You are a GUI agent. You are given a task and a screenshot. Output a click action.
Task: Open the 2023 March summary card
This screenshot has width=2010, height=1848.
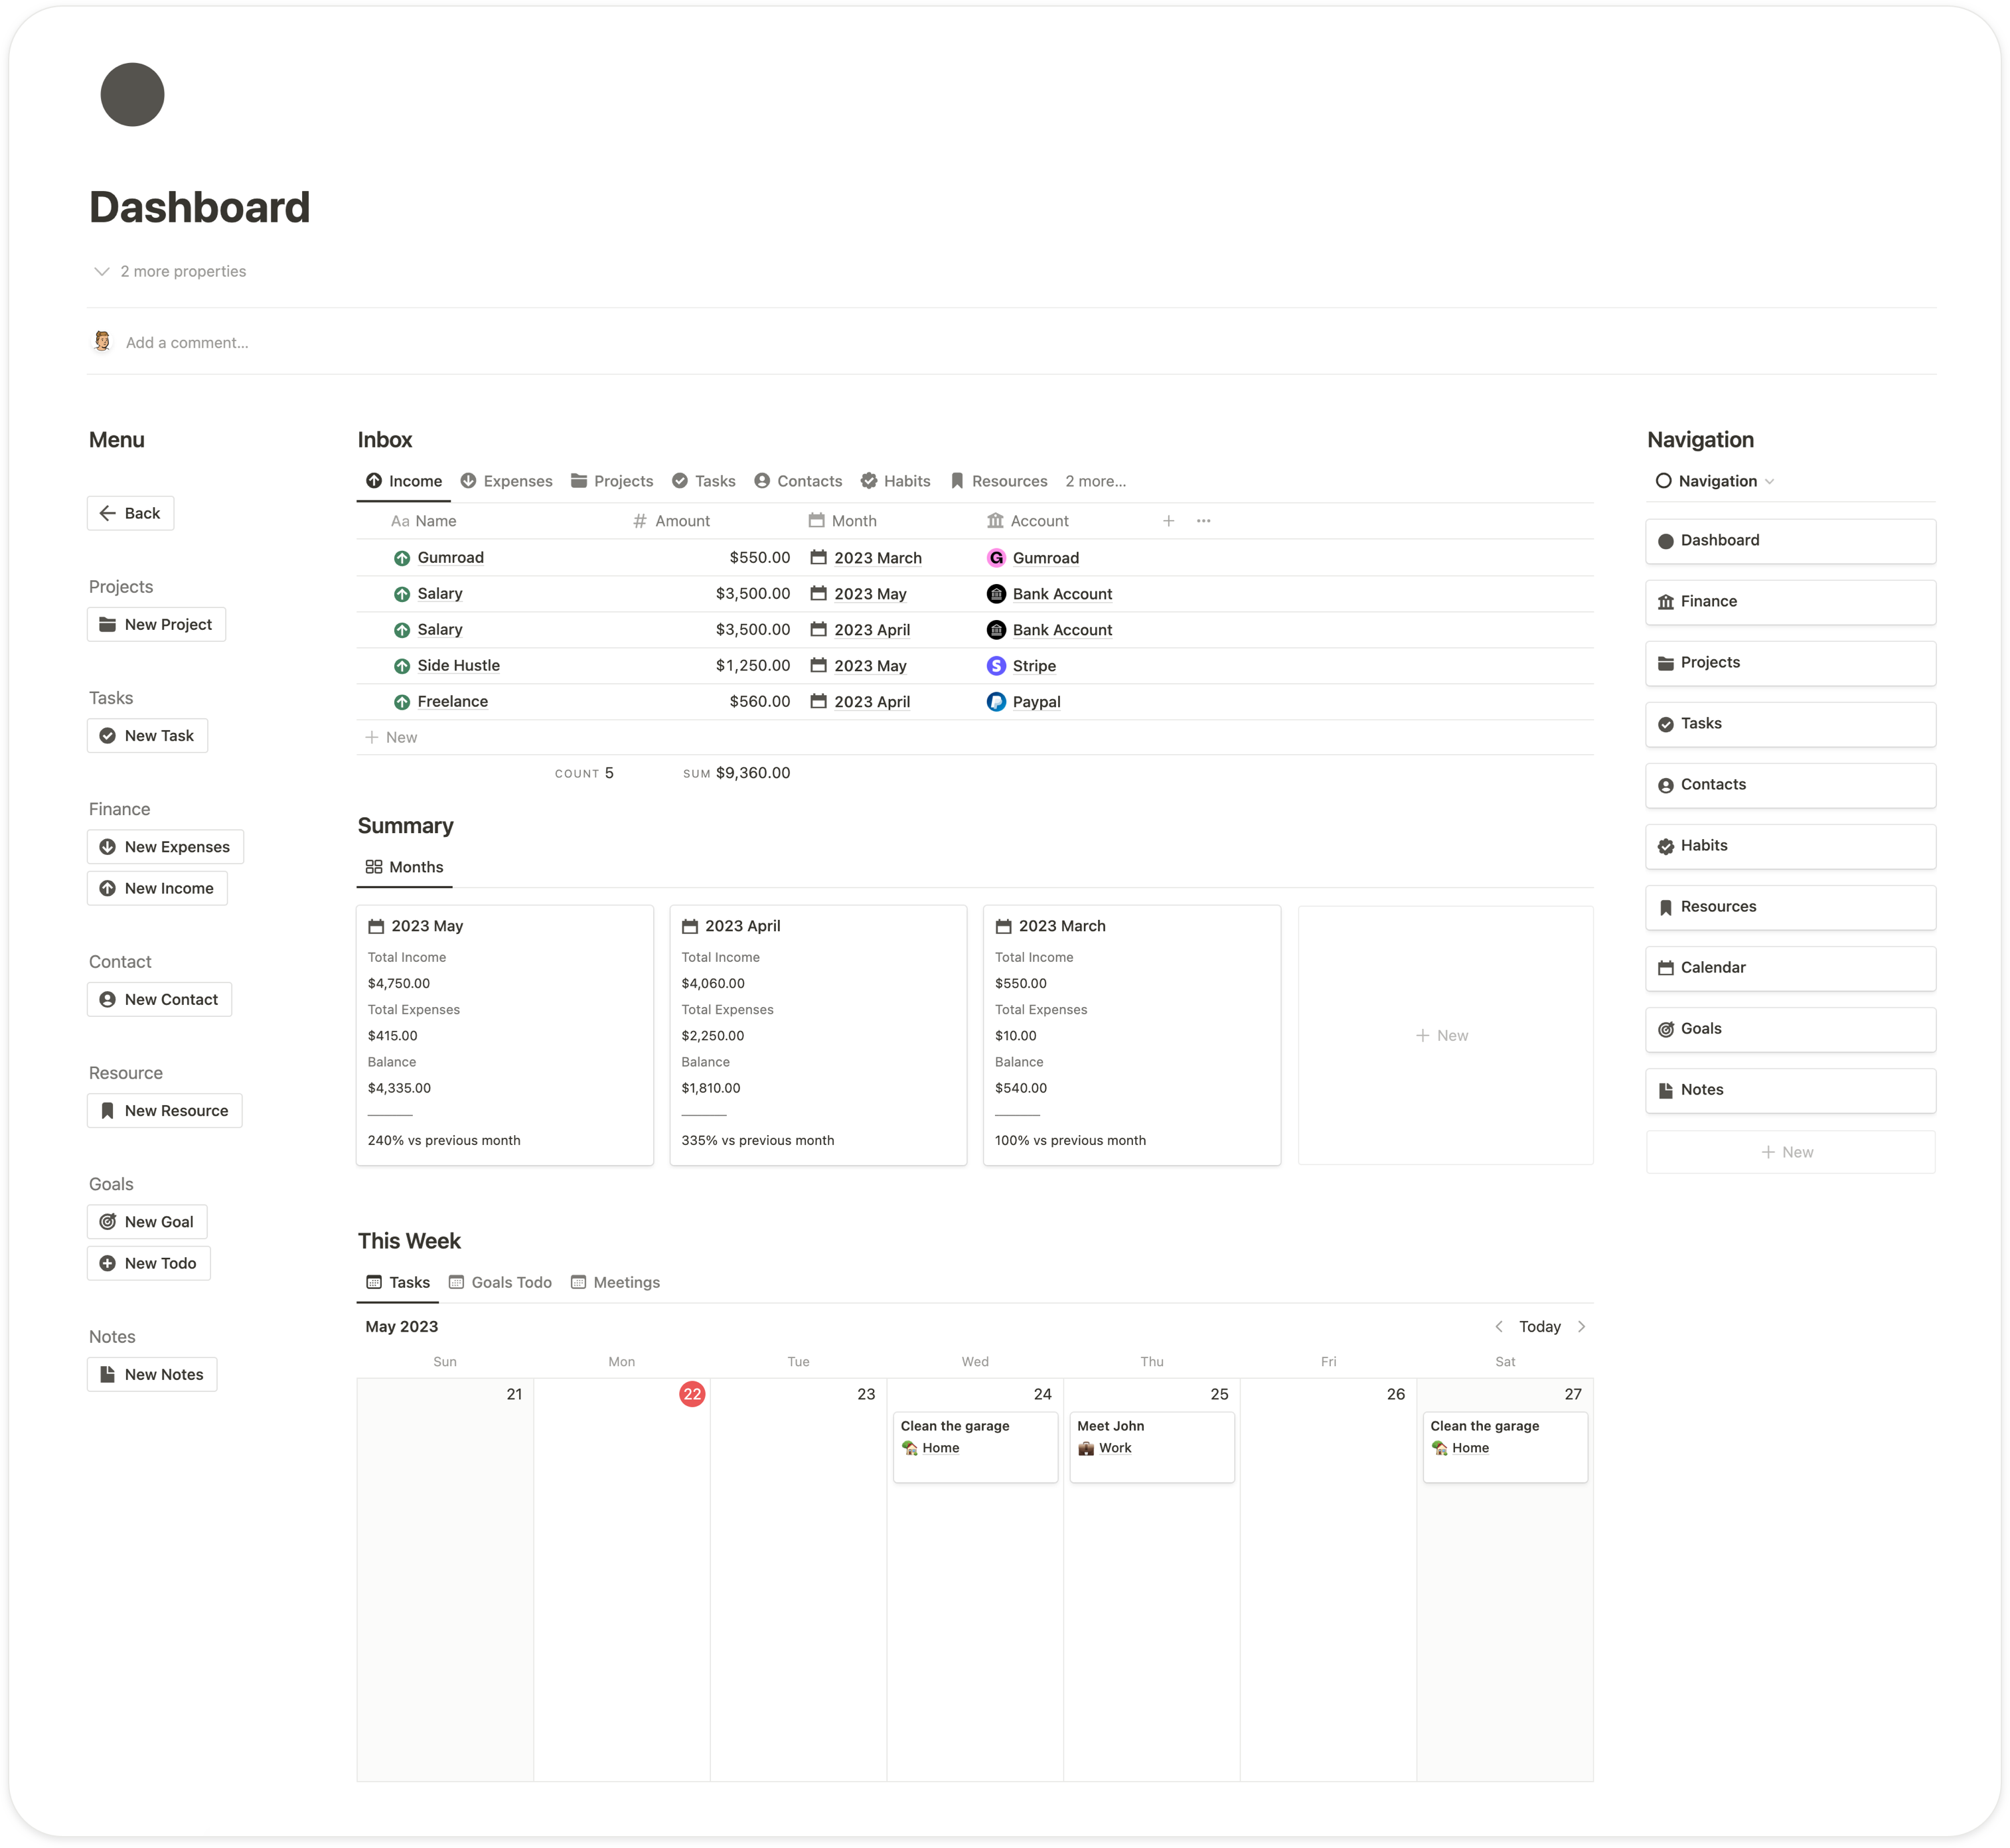tap(1132, 1035)
